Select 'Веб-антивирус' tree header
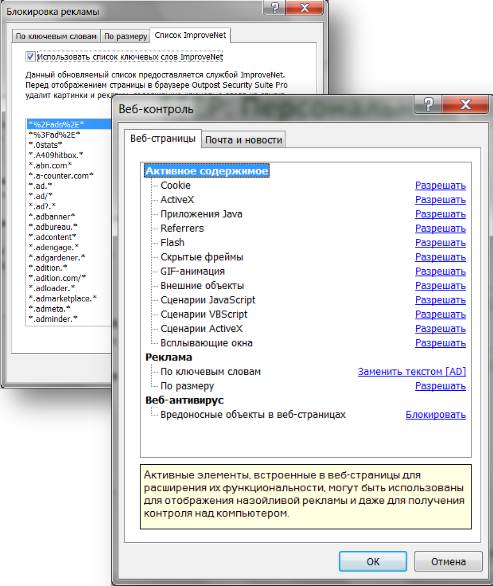This screenshot has height=586, width=493. pos(184,400)
